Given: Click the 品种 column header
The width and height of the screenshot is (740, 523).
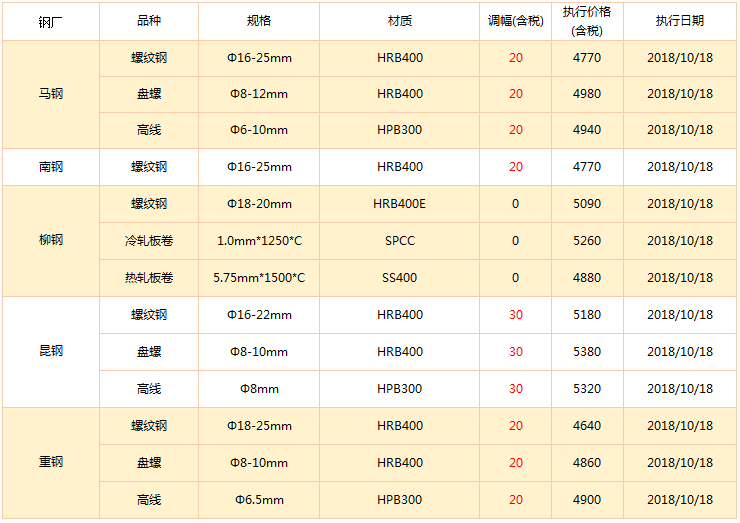Looking at the screenshot, I should pyautogui.click(x=149, y=21).
